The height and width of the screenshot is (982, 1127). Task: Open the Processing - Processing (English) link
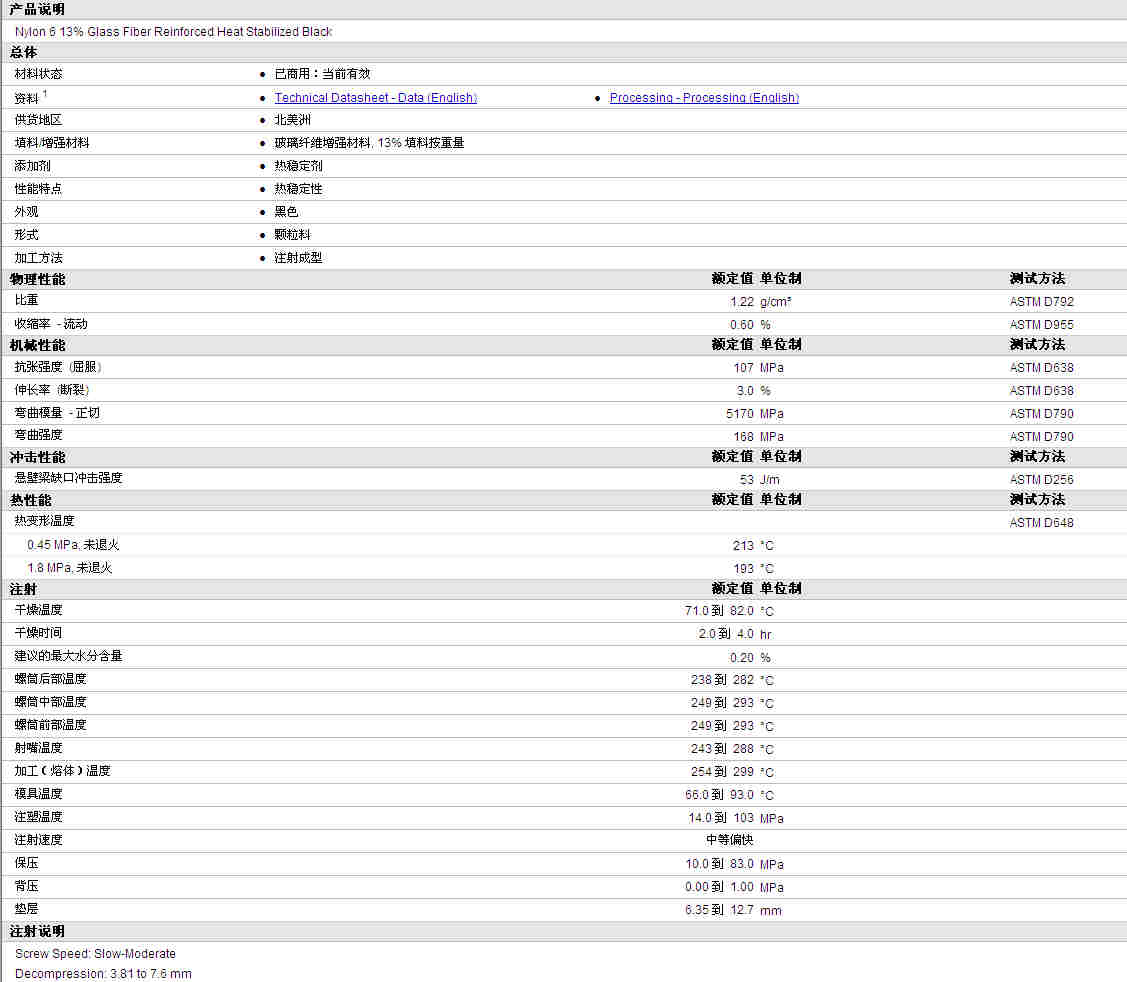pyautogui.click(x=704, y=98)
